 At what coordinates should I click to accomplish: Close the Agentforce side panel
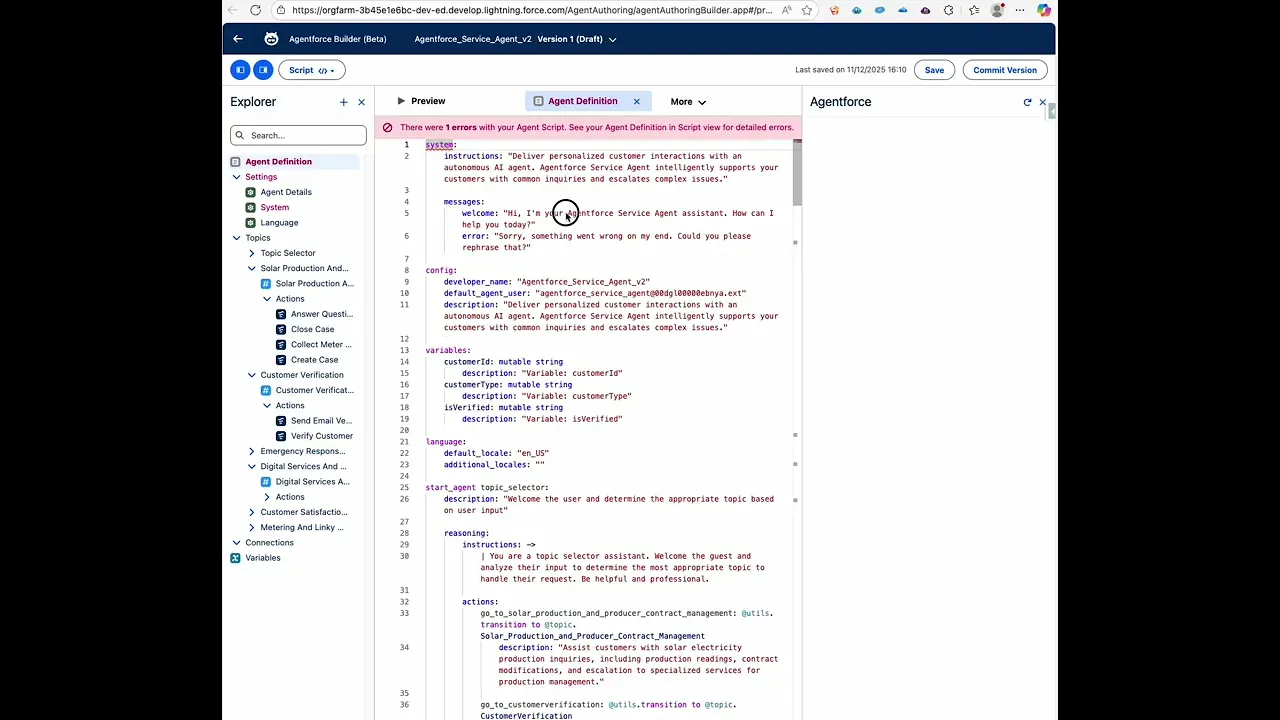tap(1042, 102)
